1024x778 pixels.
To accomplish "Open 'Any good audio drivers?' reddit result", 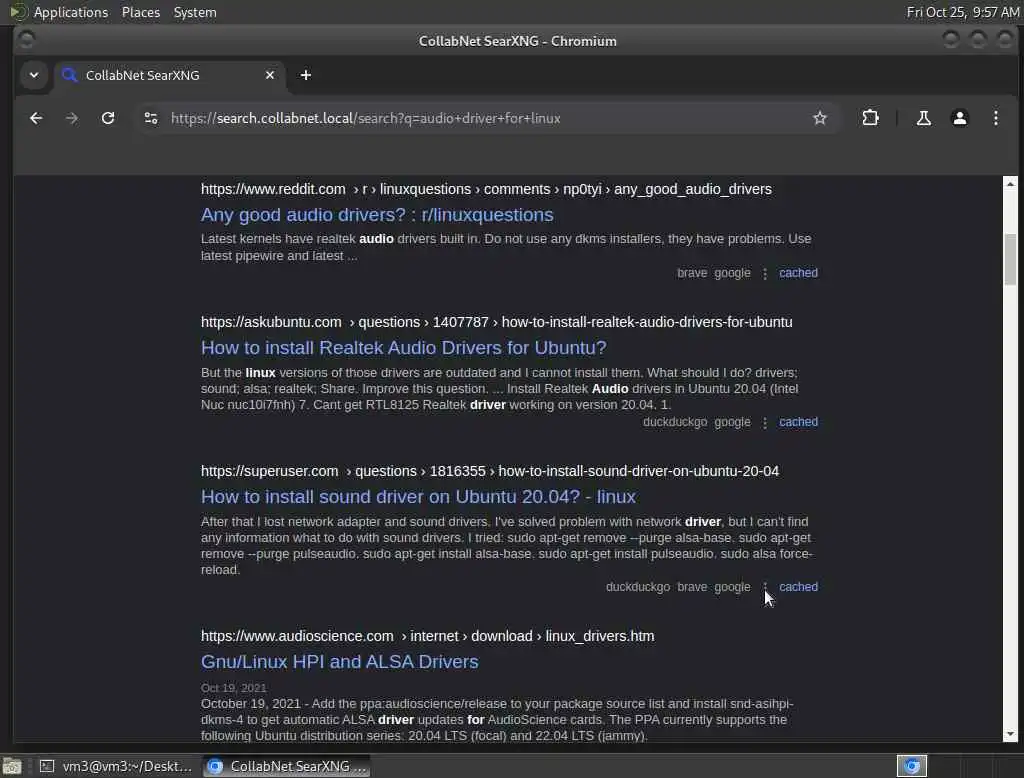I will pos(377,215).
